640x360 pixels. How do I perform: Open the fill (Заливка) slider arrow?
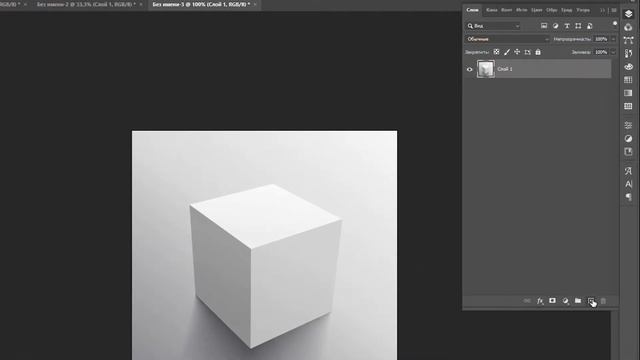(613, 52)
